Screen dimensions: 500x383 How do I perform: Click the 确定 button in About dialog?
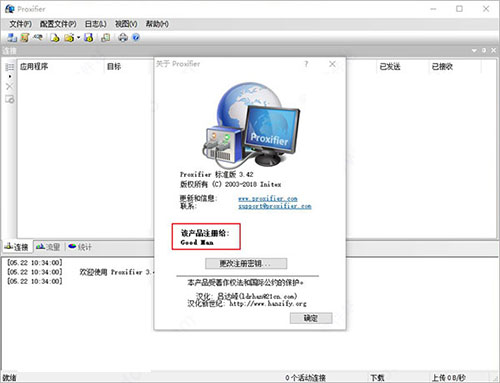click(311, 318)
